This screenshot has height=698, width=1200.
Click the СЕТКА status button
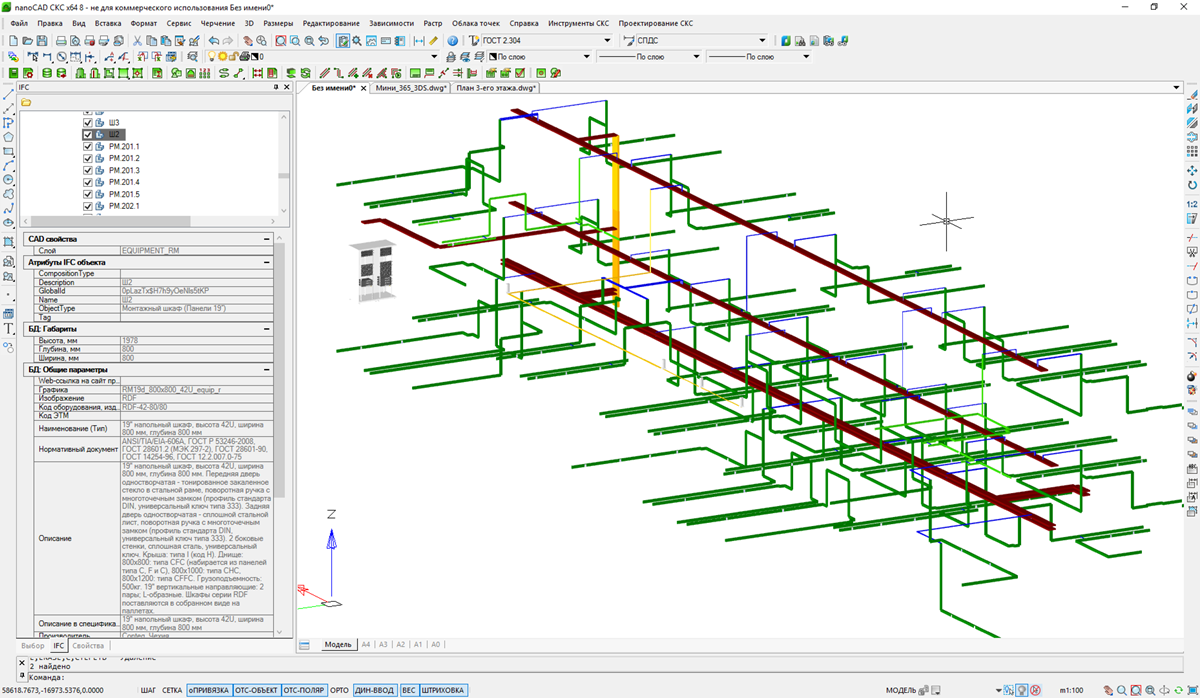click(172, 690)
